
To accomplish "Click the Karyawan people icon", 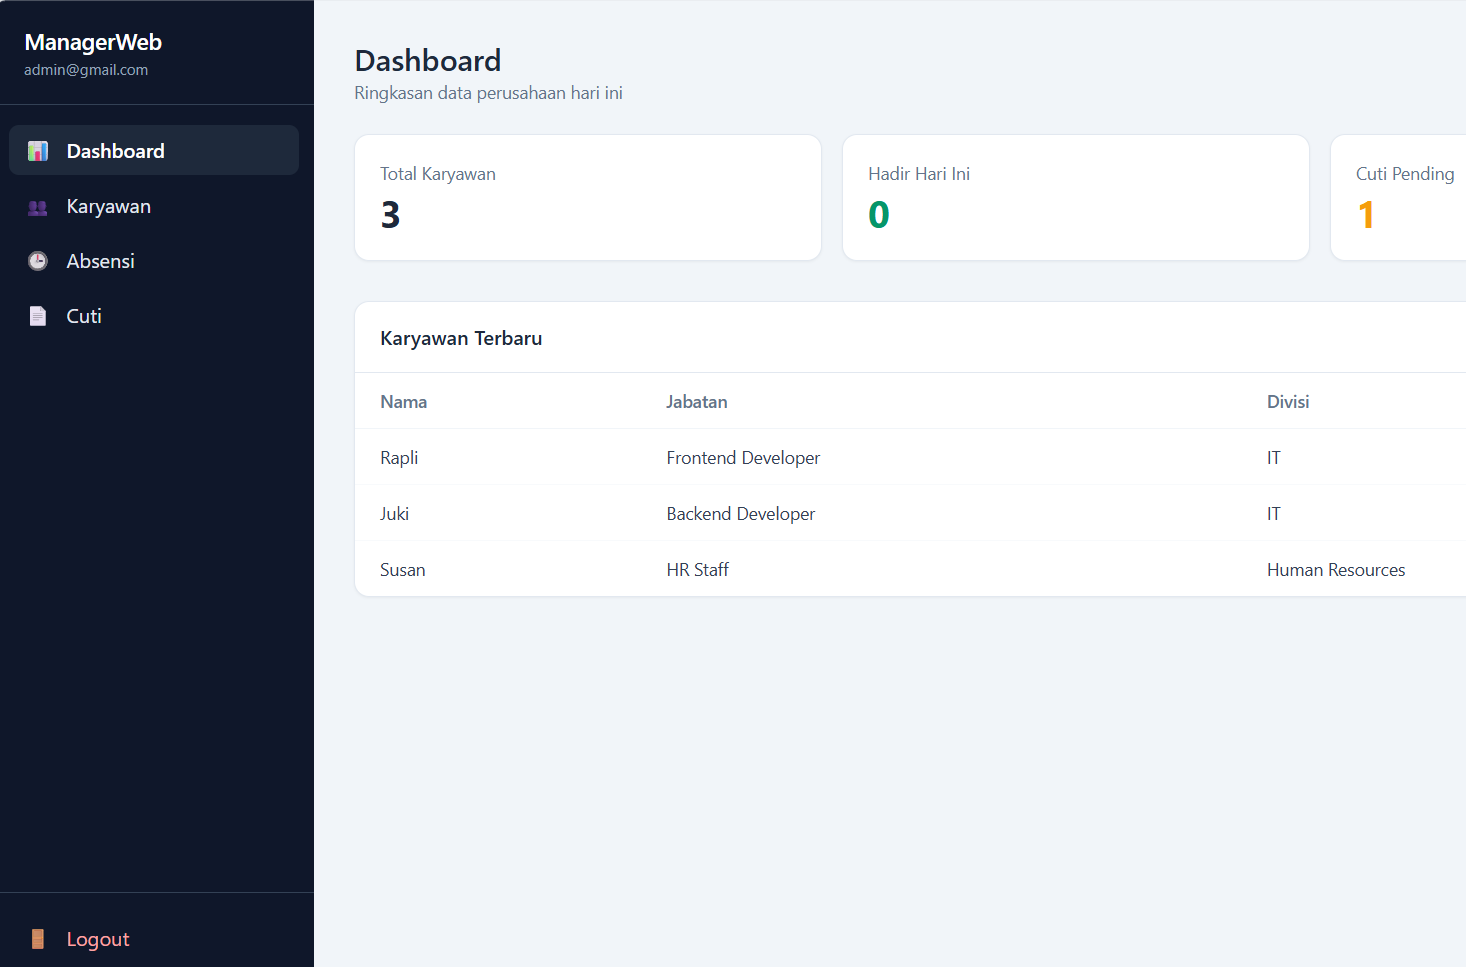I will point(38,207).
